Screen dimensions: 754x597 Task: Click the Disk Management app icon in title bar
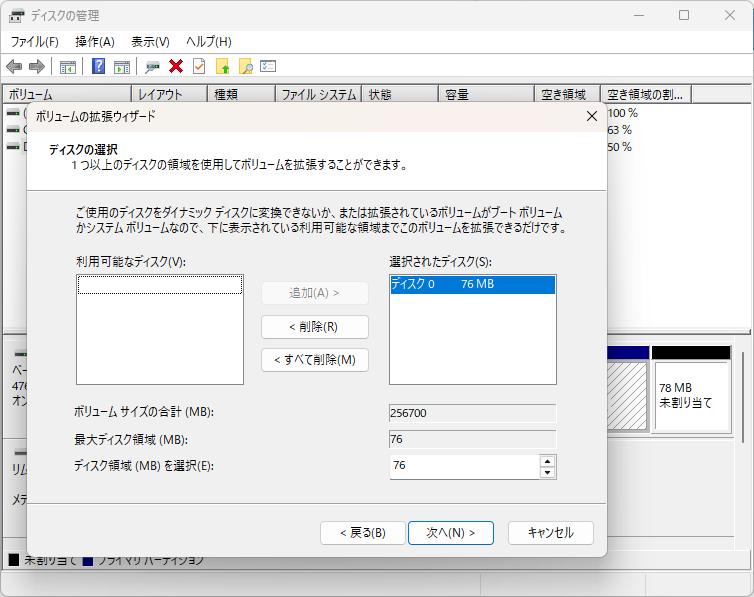(x=16, y=16)
